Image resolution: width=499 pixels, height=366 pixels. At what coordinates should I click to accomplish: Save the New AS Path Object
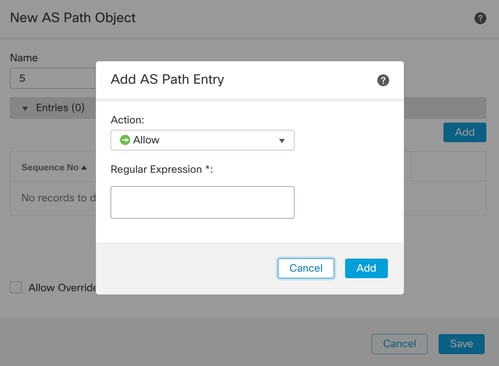click(x=461, y=344)
